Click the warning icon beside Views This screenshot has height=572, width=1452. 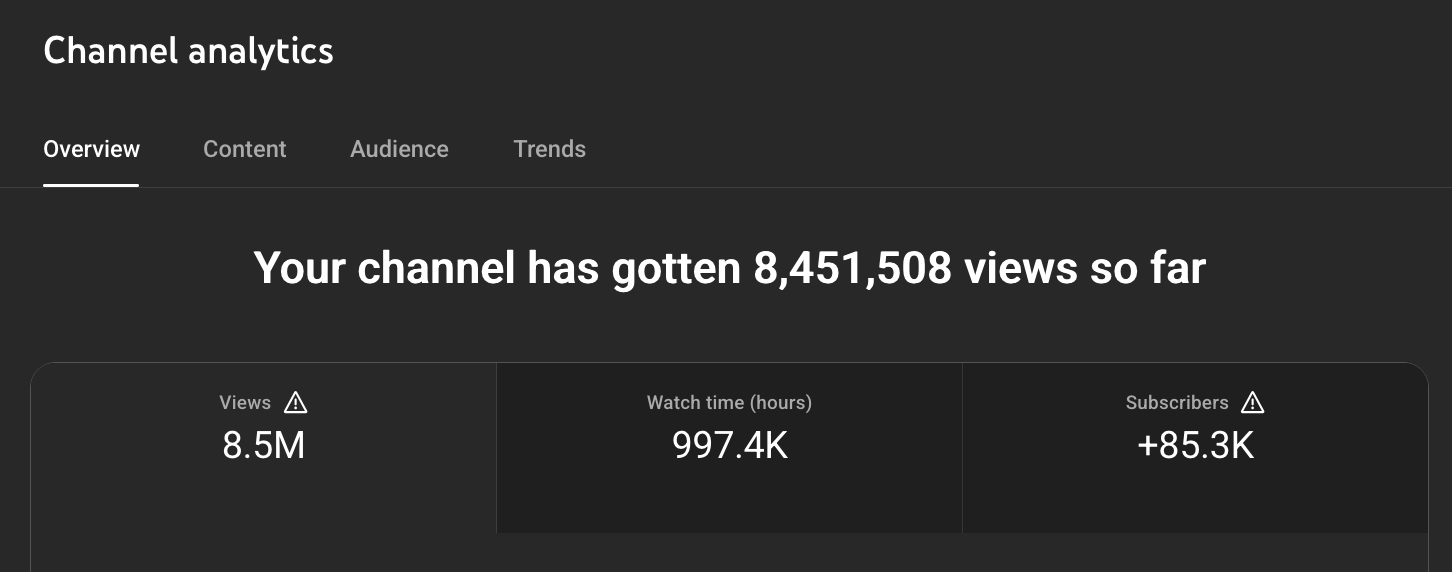pos(296,403)
